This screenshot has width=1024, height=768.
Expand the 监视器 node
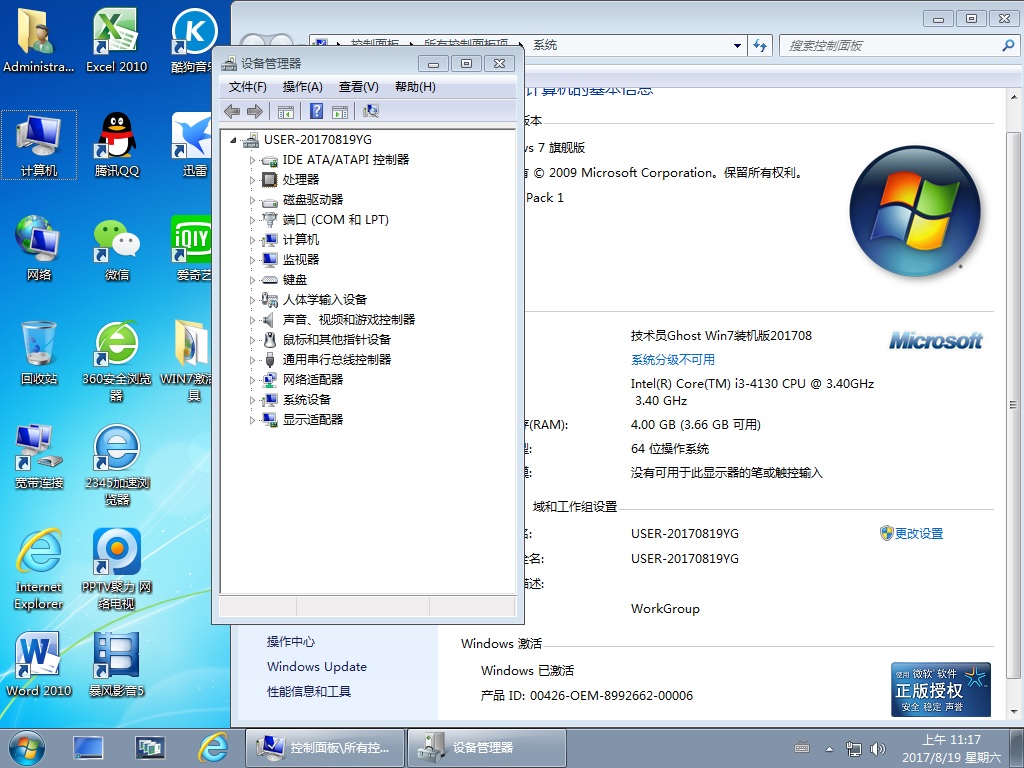click(252, 260)
